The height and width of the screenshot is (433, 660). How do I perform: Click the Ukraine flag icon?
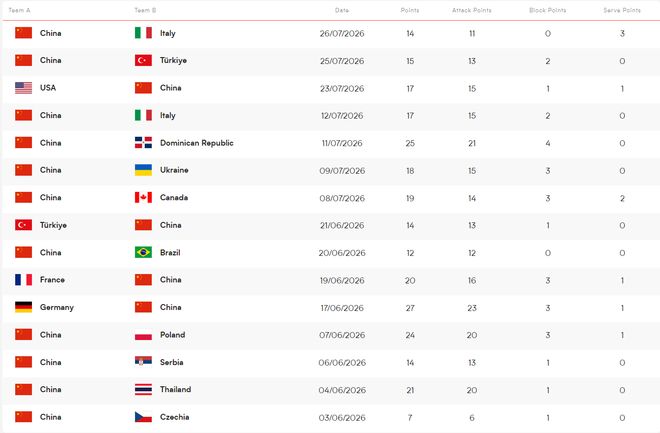coord(143,170)
